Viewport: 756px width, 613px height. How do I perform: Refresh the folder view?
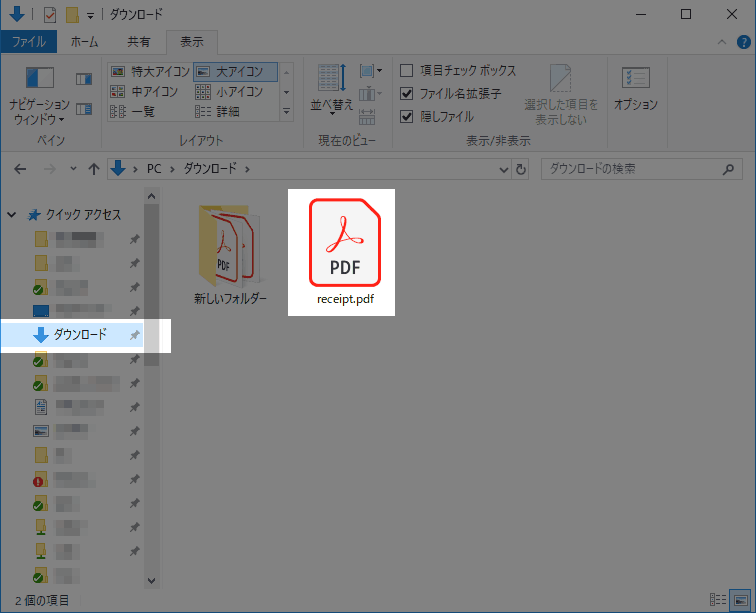pyautogui.click(x=521, y=169)
